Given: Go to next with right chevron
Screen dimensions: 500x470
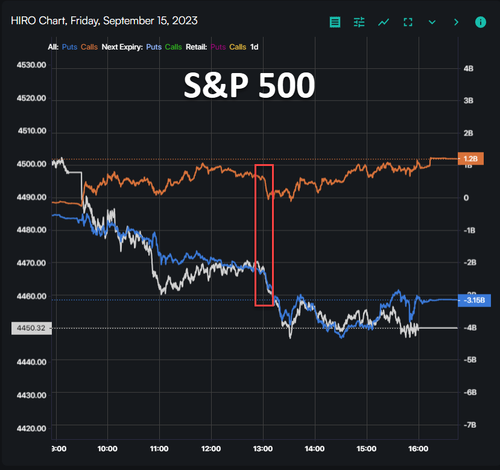Looking at the screenshot, I should pyautogui.click(x=456, y=22).
